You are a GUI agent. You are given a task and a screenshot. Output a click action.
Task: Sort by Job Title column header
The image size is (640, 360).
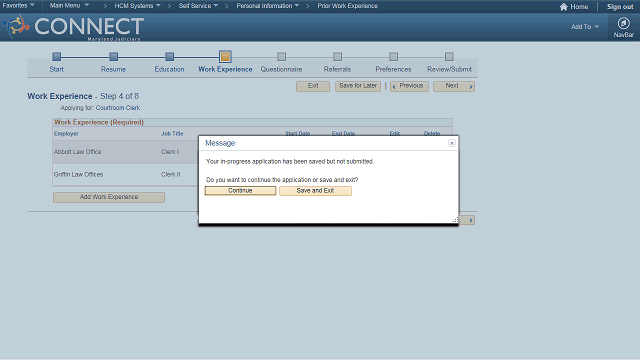pos(172,133)
